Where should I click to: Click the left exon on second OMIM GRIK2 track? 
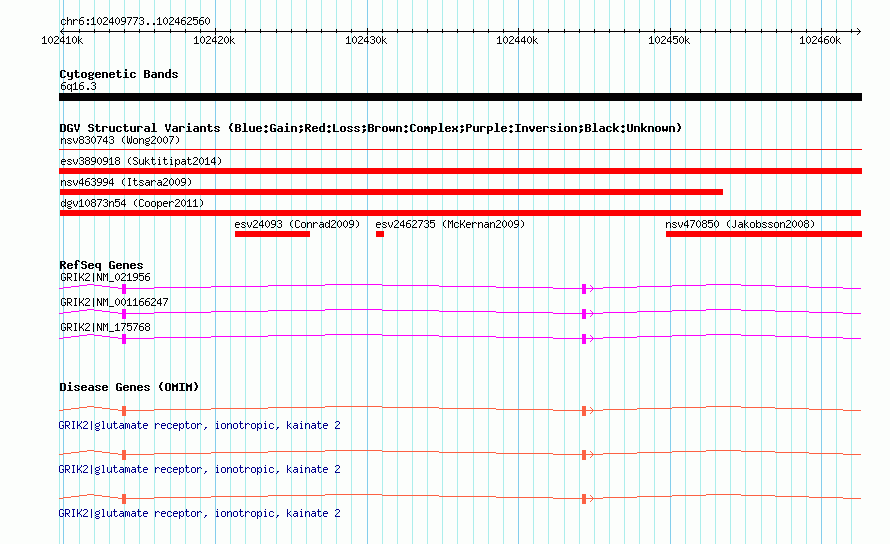[124, 455]
